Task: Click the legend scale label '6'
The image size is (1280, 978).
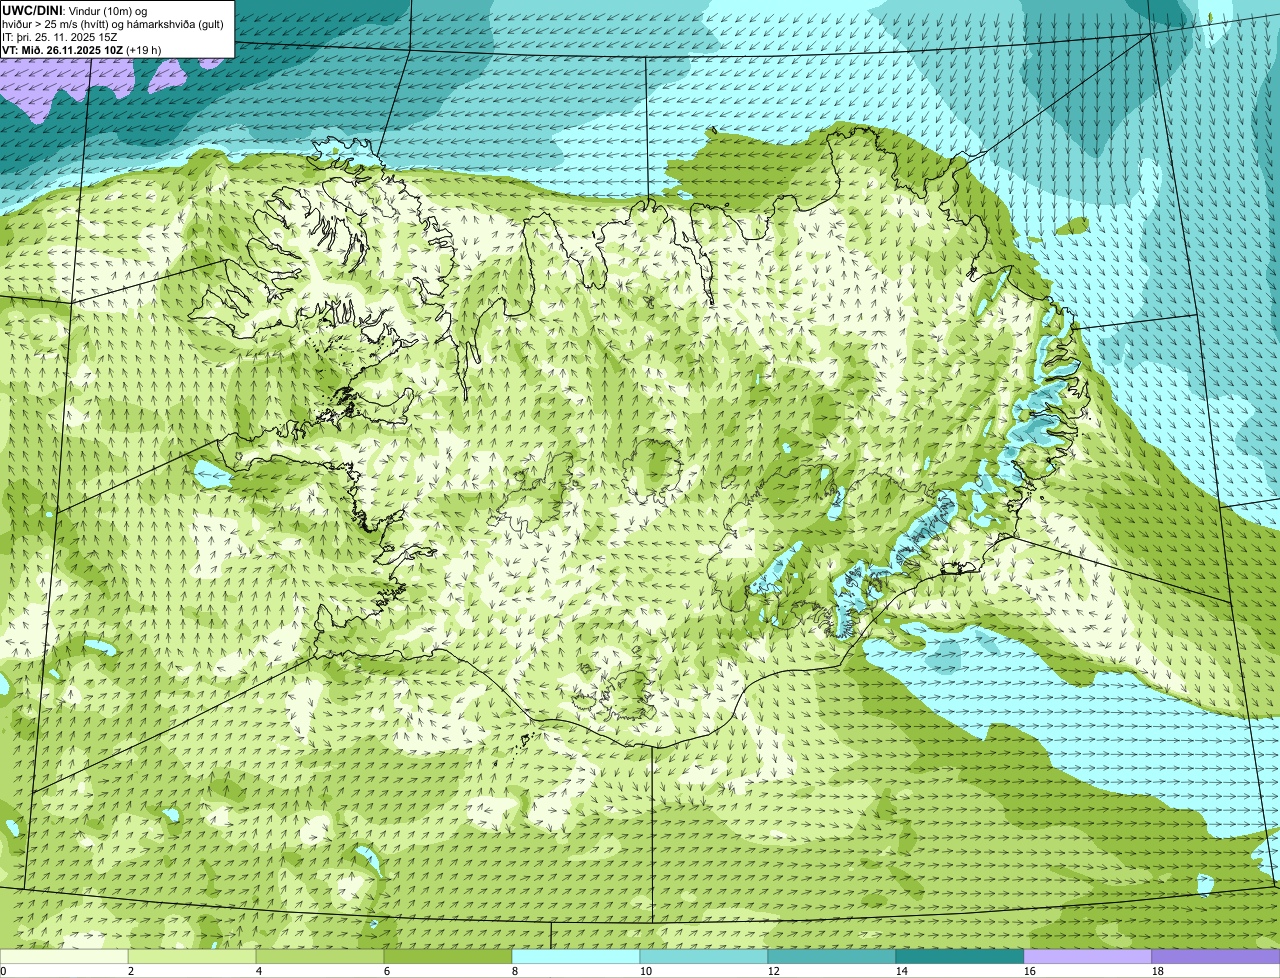Action: pyautogui.click(x=387, y=971)
